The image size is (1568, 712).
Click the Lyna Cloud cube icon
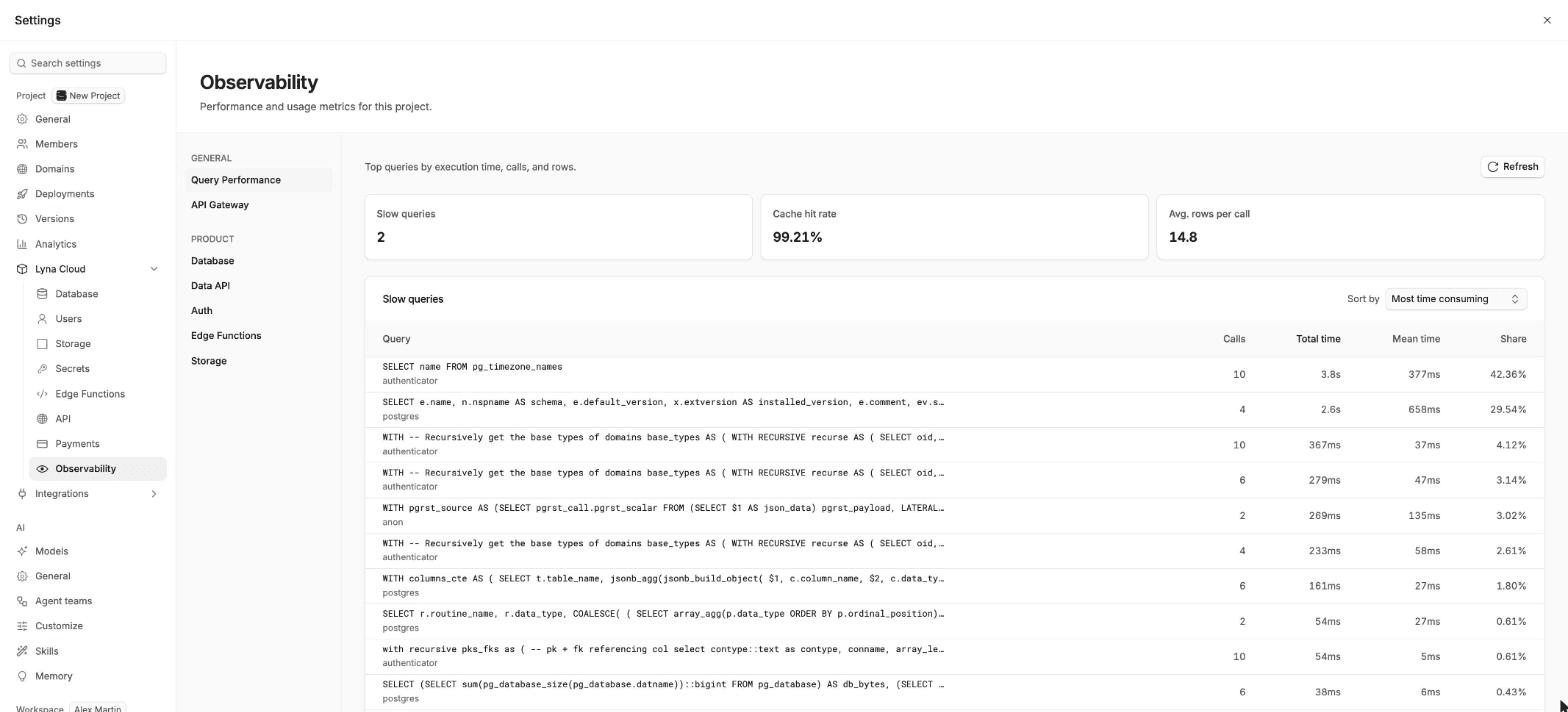coord(22,269)
